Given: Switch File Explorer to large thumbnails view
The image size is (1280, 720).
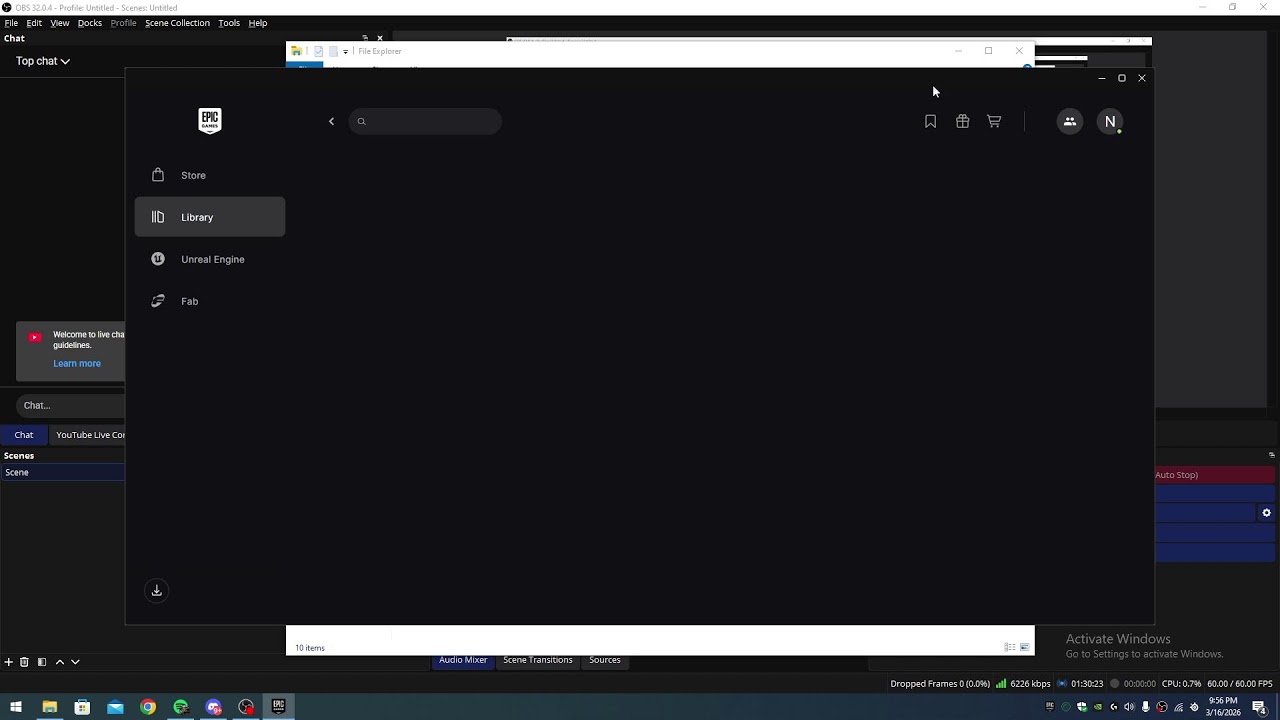Looking at the screenshot, I should 1024,648.
